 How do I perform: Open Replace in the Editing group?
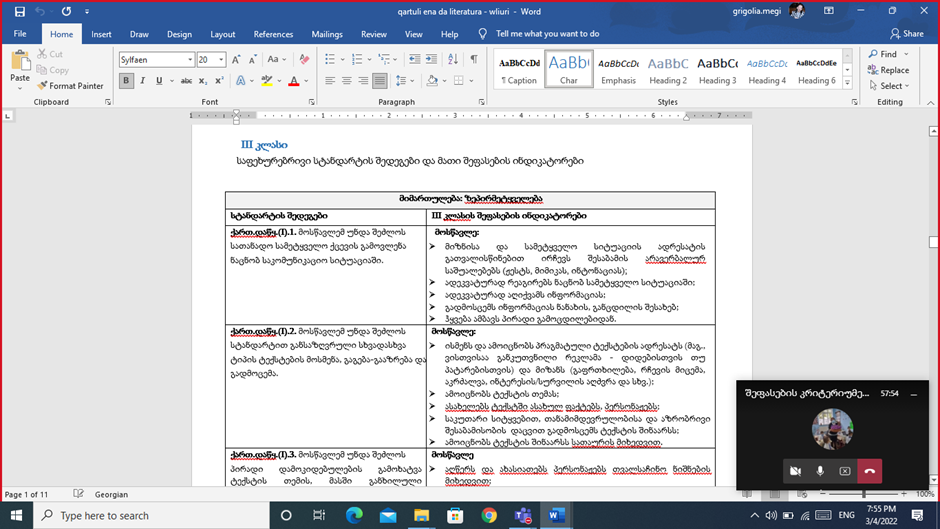click(x=888, y=70)
